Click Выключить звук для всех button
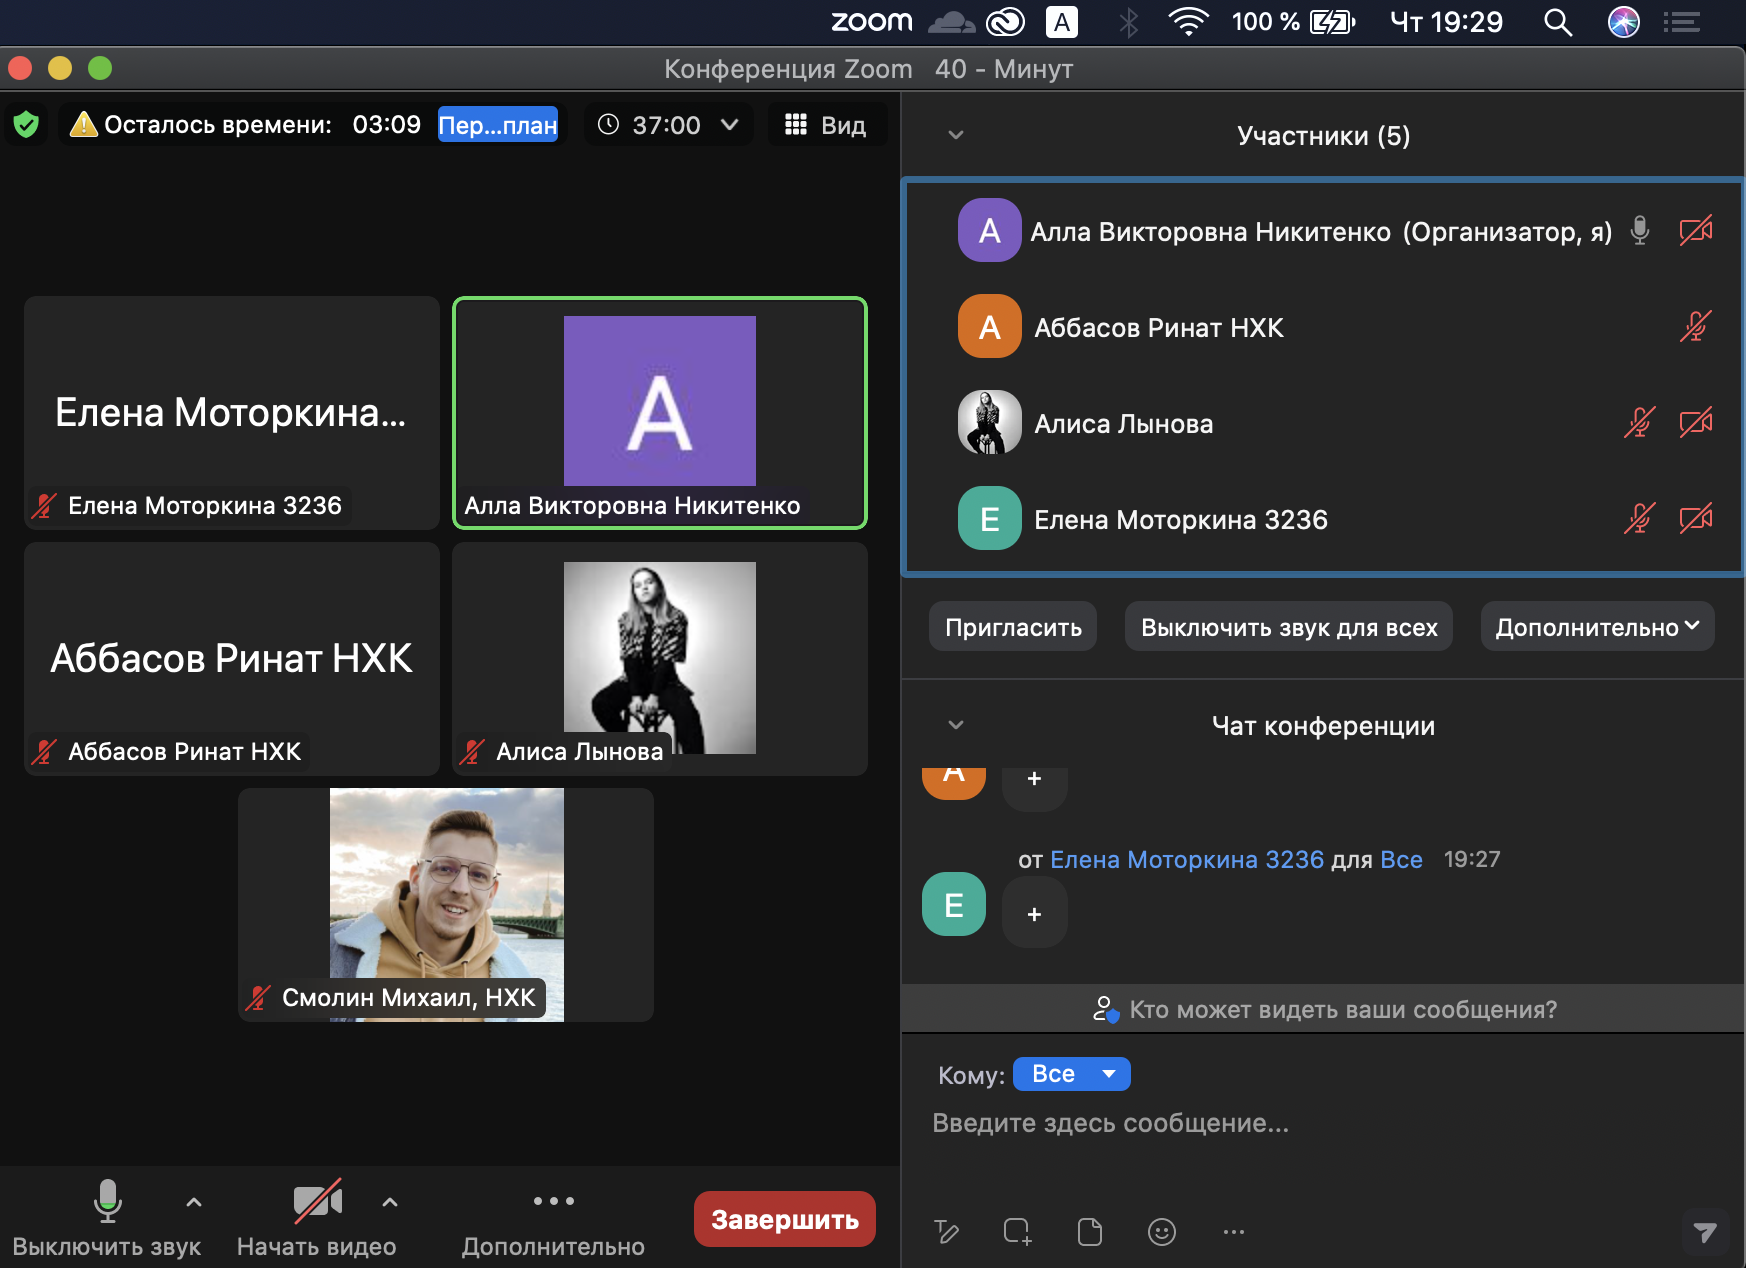Viewport: 1746px width, 1268px height. coord(1289,627)
